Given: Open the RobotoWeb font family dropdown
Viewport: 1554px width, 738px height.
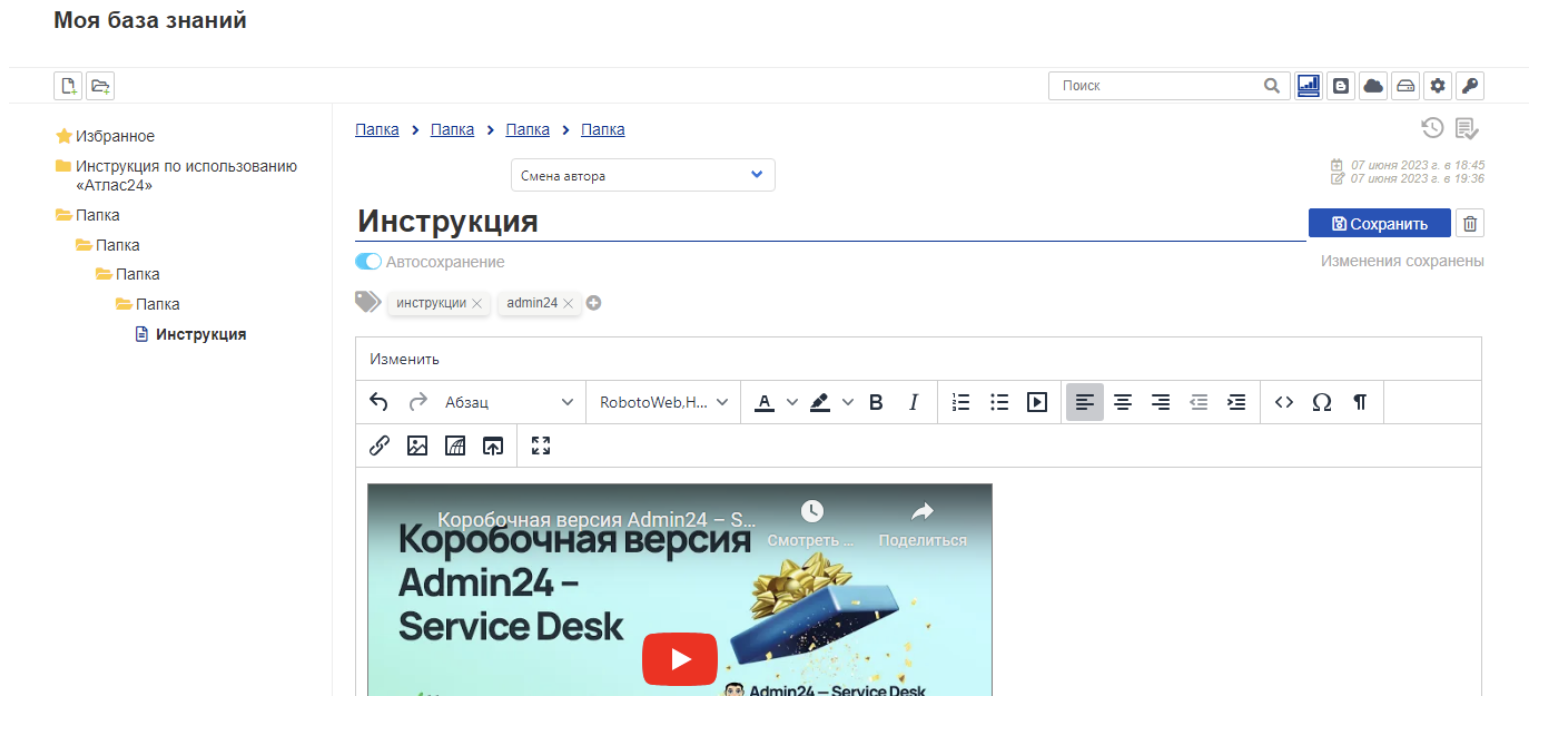Looking at the screenshot, I should coord(664,402).
